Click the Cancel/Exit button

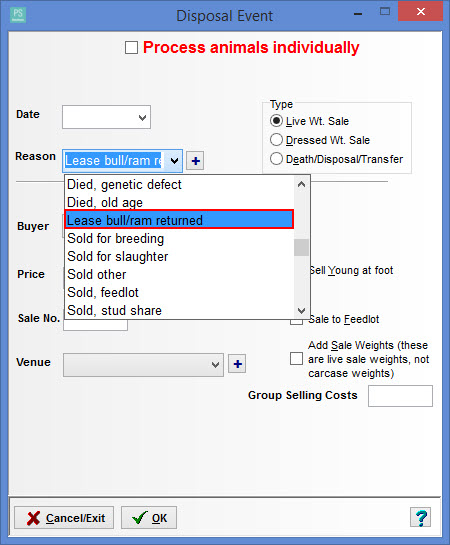point(64,518)
